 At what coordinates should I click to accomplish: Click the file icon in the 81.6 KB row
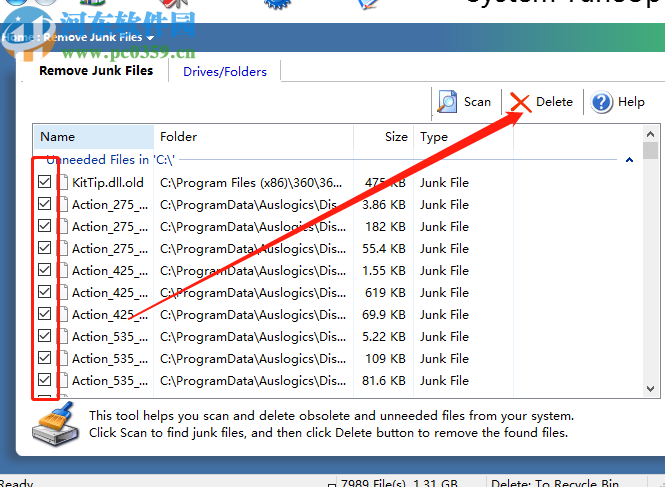63,381
